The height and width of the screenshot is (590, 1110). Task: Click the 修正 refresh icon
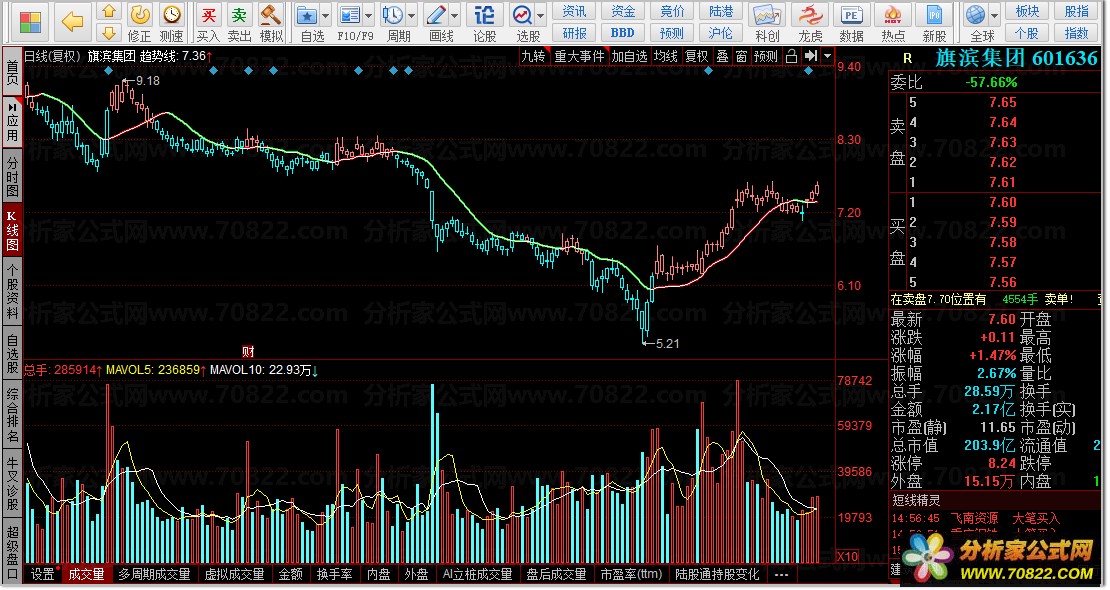[139, 15]
